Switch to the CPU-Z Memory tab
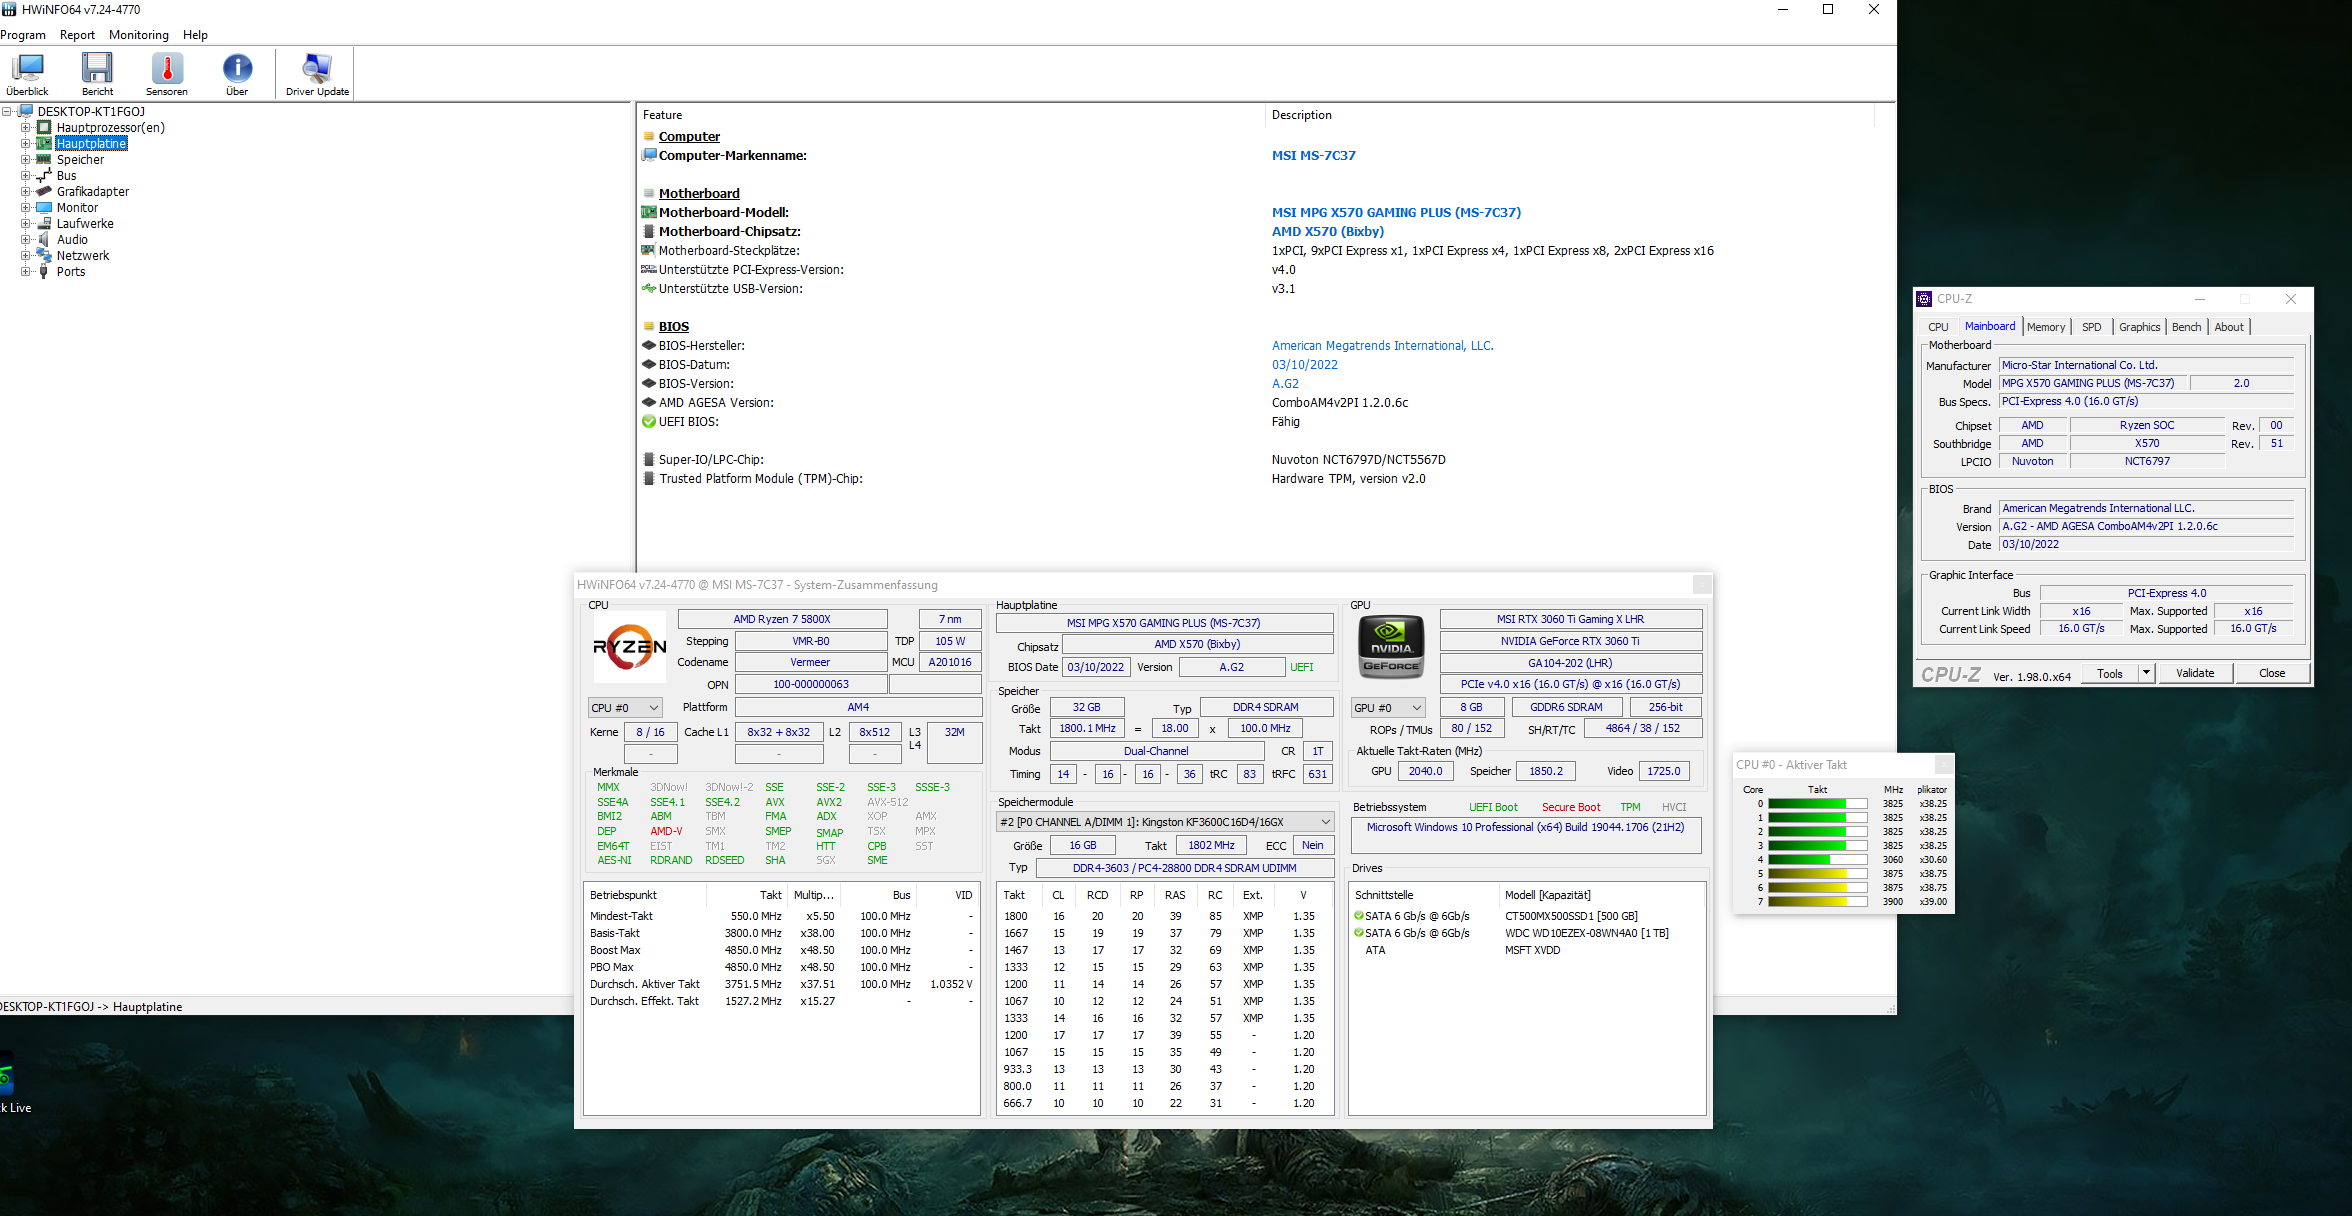Image resolution: width=2352 pixels, height=1216 pixels. (2045, 327)
